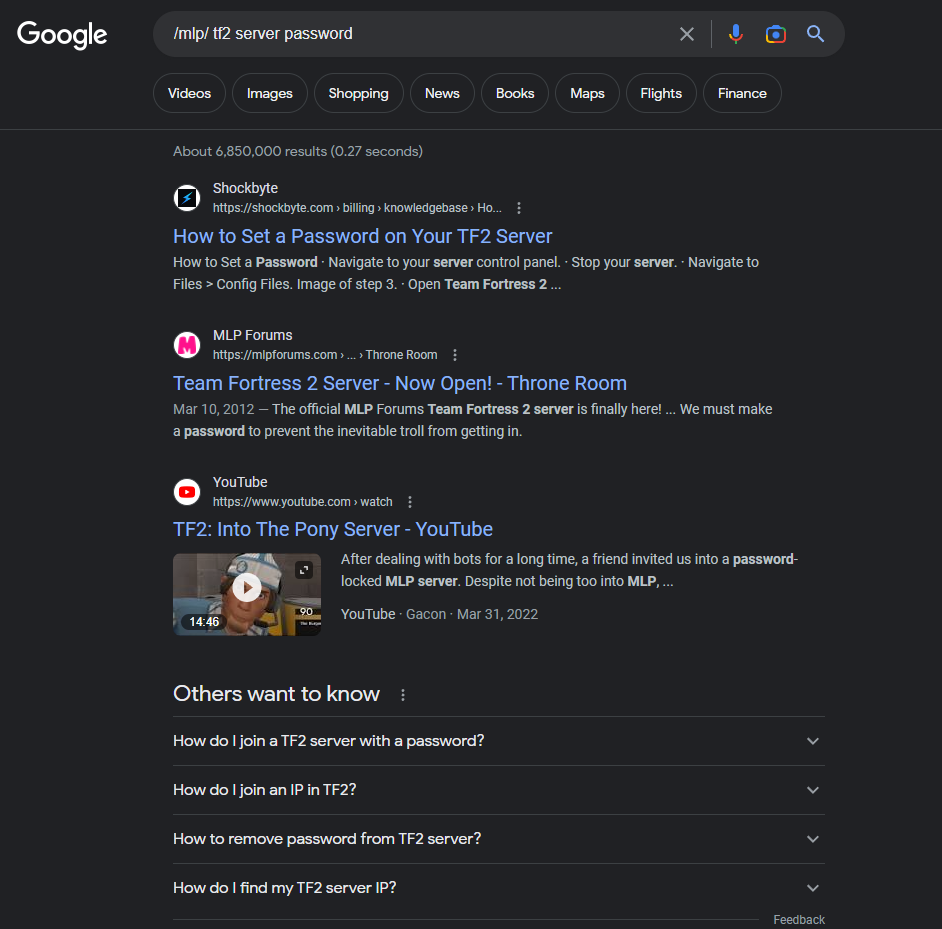
Task: Open the Team Fortress 2 Server Throne Room link
Action: [399, 383]
